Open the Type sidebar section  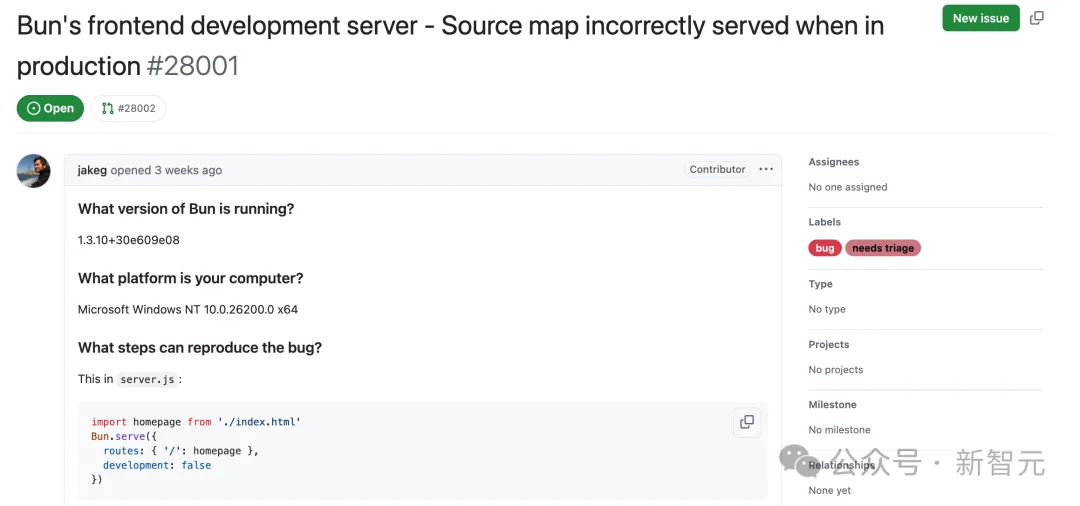coord(821,284)
